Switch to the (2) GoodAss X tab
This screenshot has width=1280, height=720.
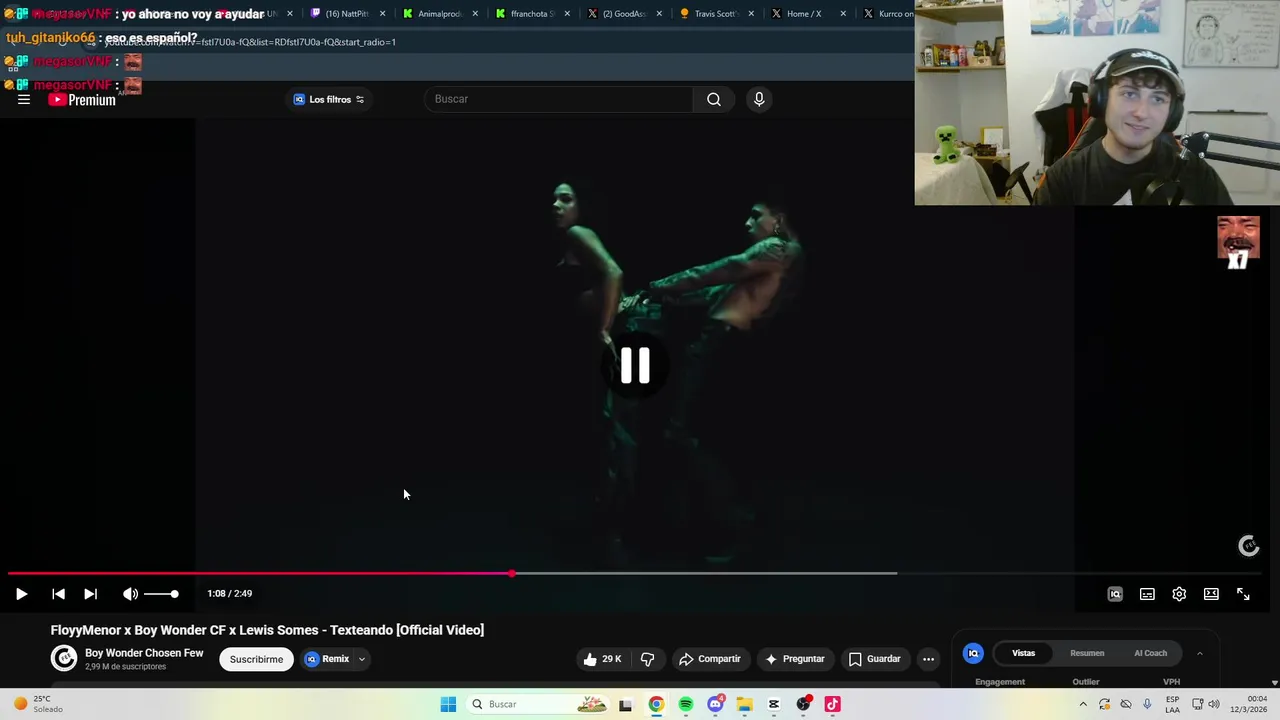tap(624, 14)
